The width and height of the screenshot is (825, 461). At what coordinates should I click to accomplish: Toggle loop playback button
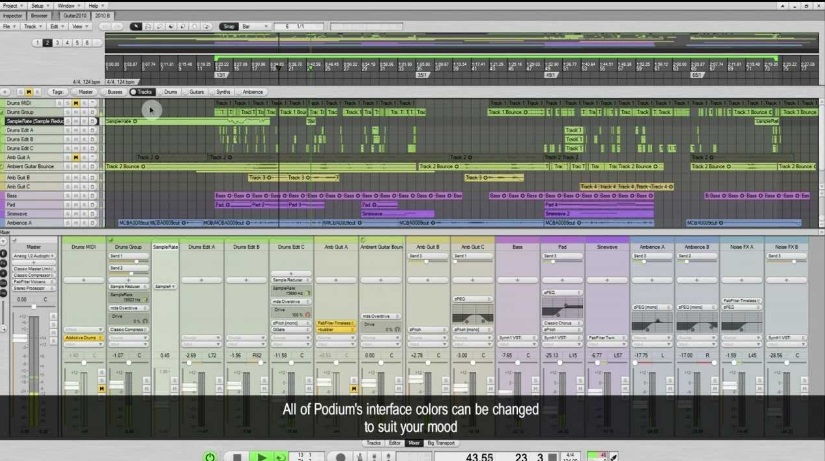point(280,457)
